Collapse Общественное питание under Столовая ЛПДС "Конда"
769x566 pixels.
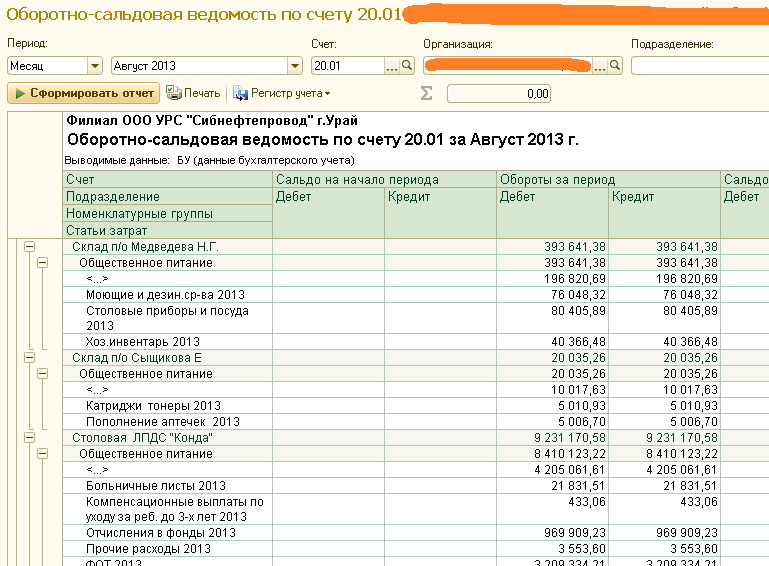(x=42, y=453)
